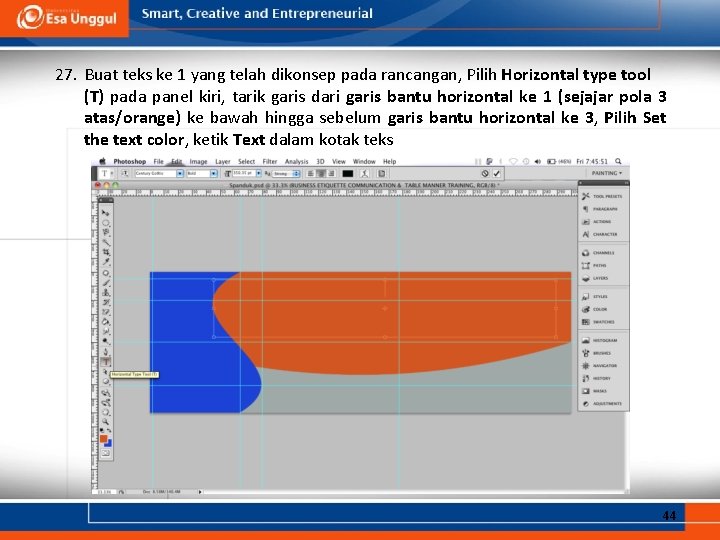Toggle right align text
720x540 pixels.
click(x=332, y=174)
